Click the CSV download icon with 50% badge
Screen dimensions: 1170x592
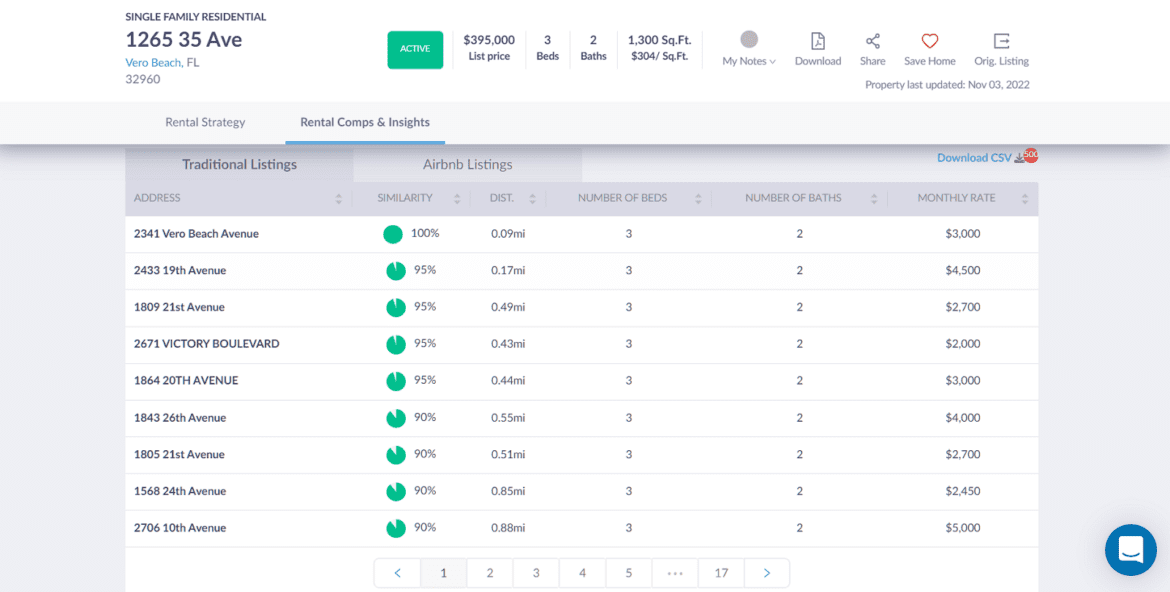[x=1028, y=156]
